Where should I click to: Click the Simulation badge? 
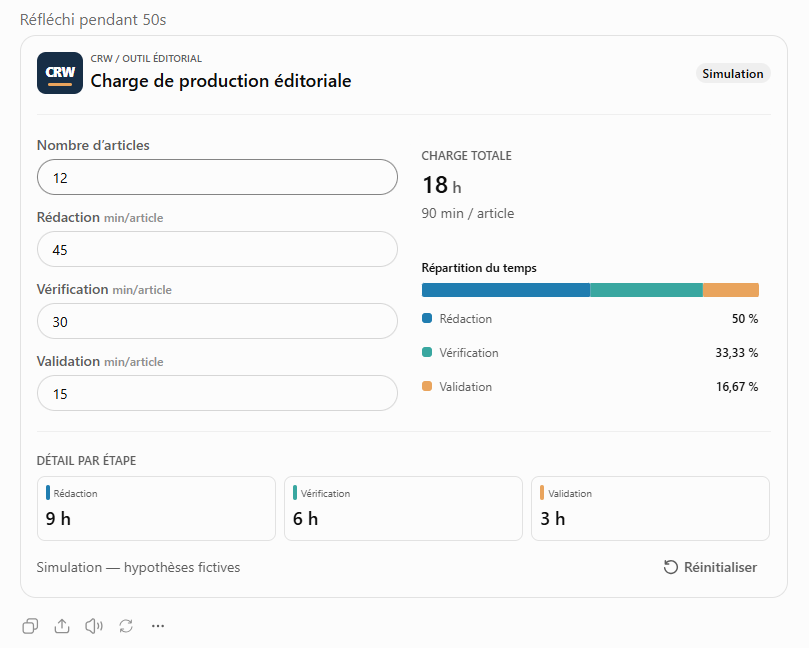733,74
